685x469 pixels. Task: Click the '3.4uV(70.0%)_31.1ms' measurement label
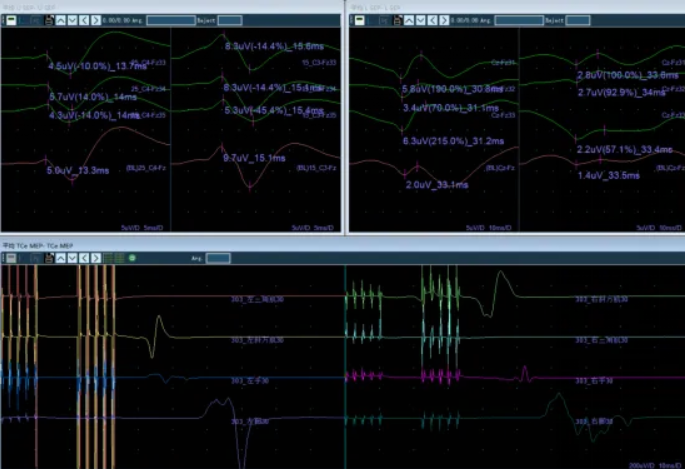pos(451,107)
